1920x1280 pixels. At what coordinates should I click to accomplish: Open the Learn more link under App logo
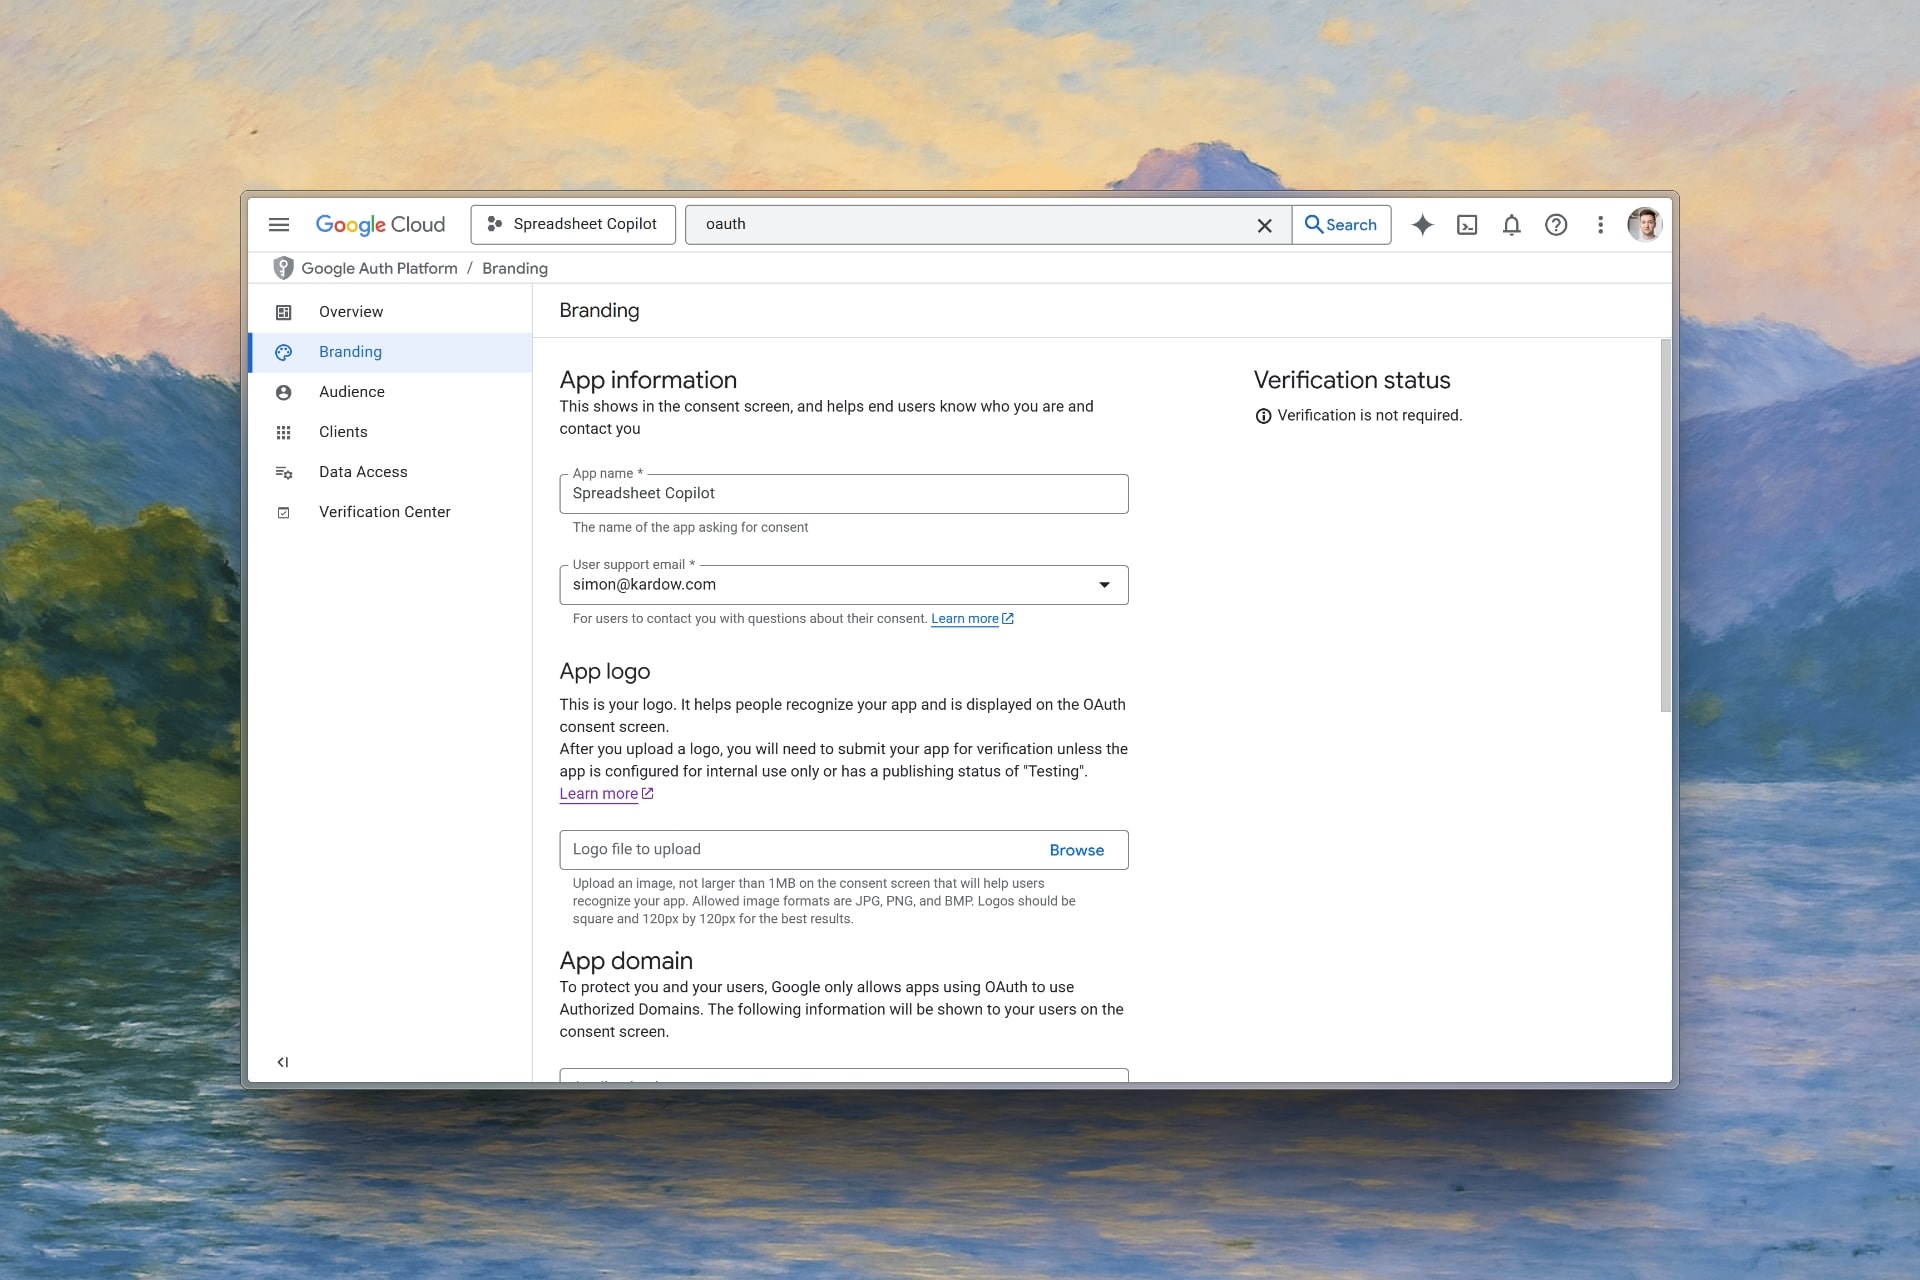pos(600,793)
